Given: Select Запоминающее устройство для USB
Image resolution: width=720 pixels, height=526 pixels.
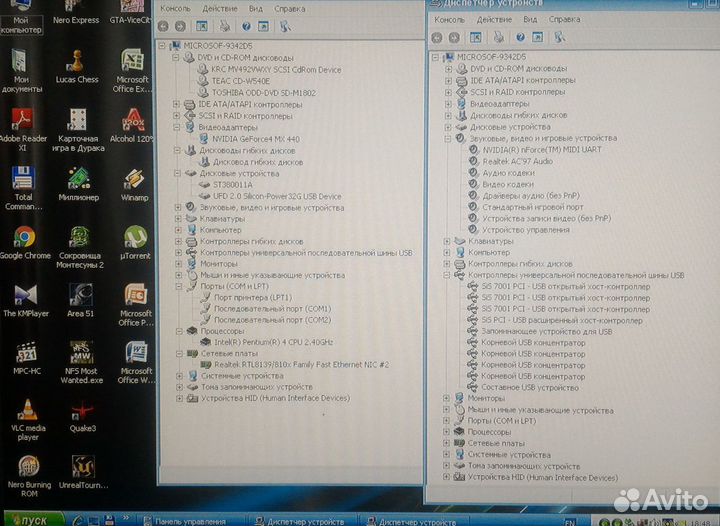Looking at the screenshot, I should (x=546, y=331).
